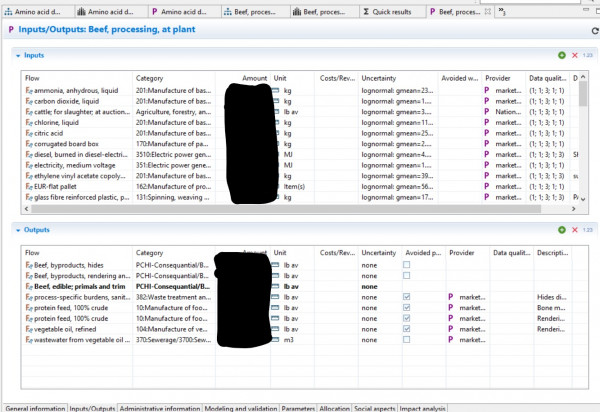Sort inputs by Category column header
The height and width of the screenshot is (412, 600).
click(174, 78)
